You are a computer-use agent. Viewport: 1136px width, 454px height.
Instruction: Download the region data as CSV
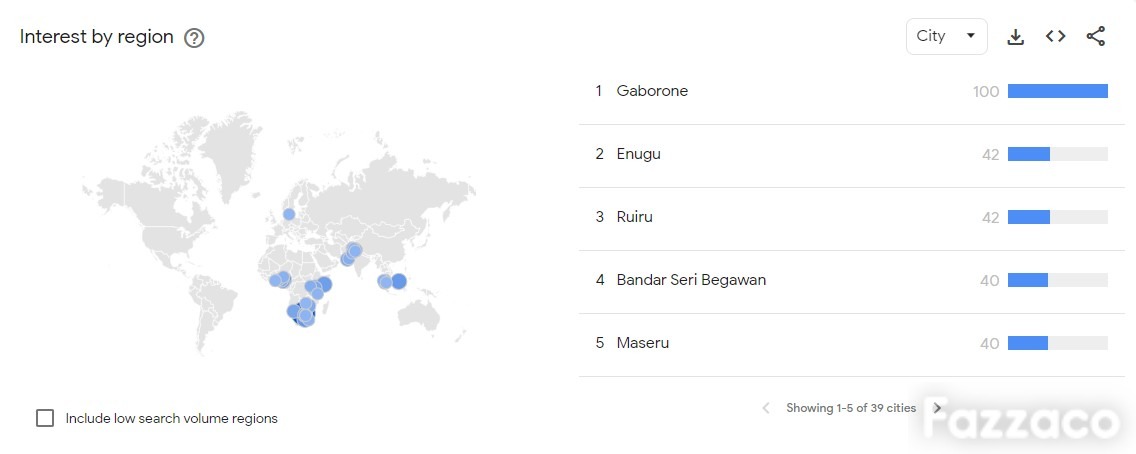(1016, 37)
